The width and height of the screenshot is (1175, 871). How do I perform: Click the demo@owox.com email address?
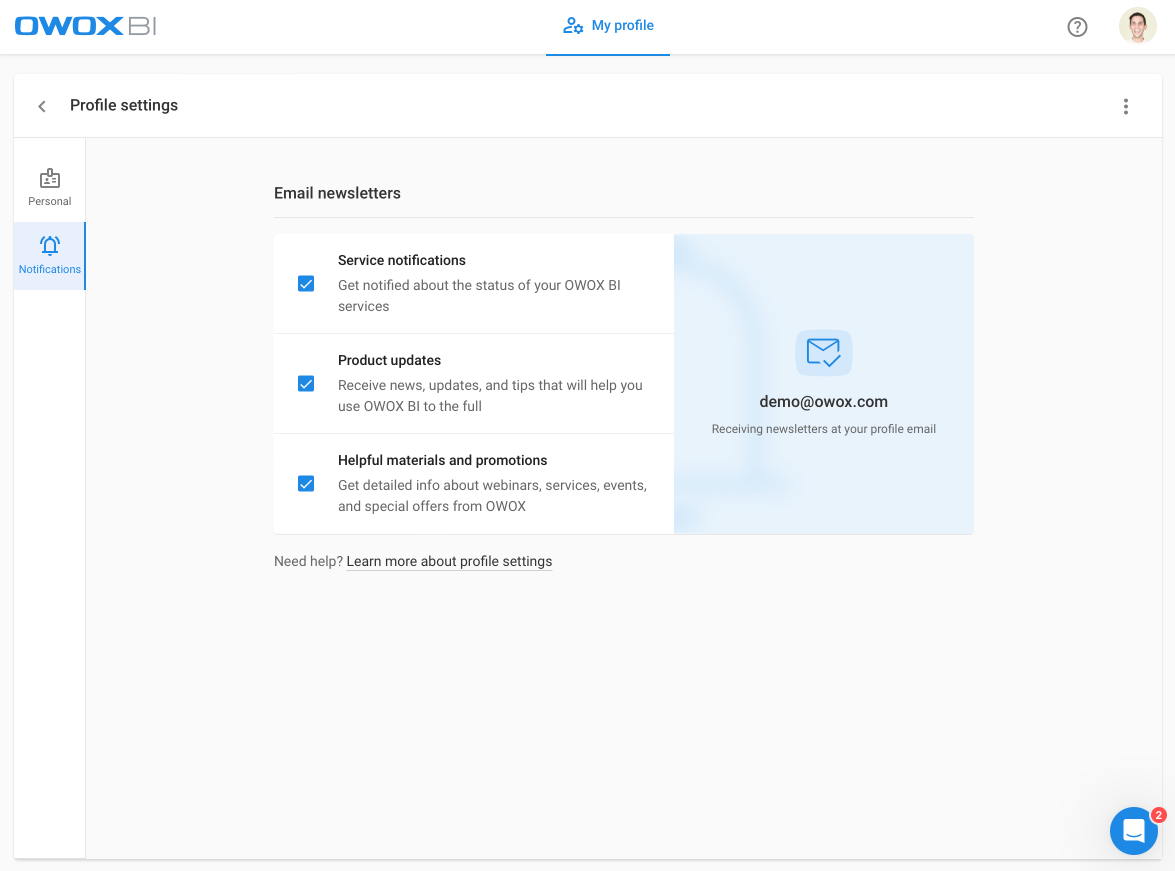(x=823, y=402)
